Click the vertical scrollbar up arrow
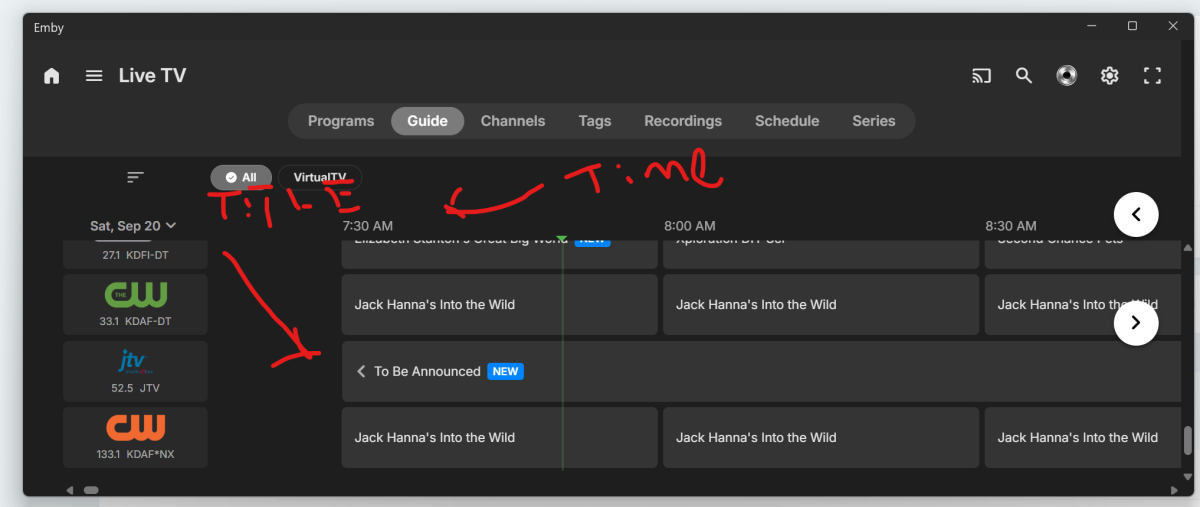 [1188, 246]
